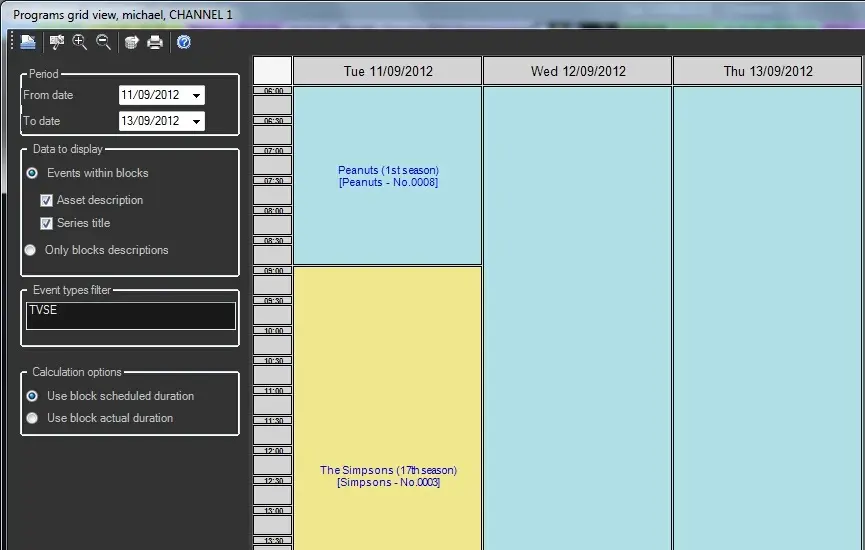Zoom out on the programs grid

coord(103,42)
